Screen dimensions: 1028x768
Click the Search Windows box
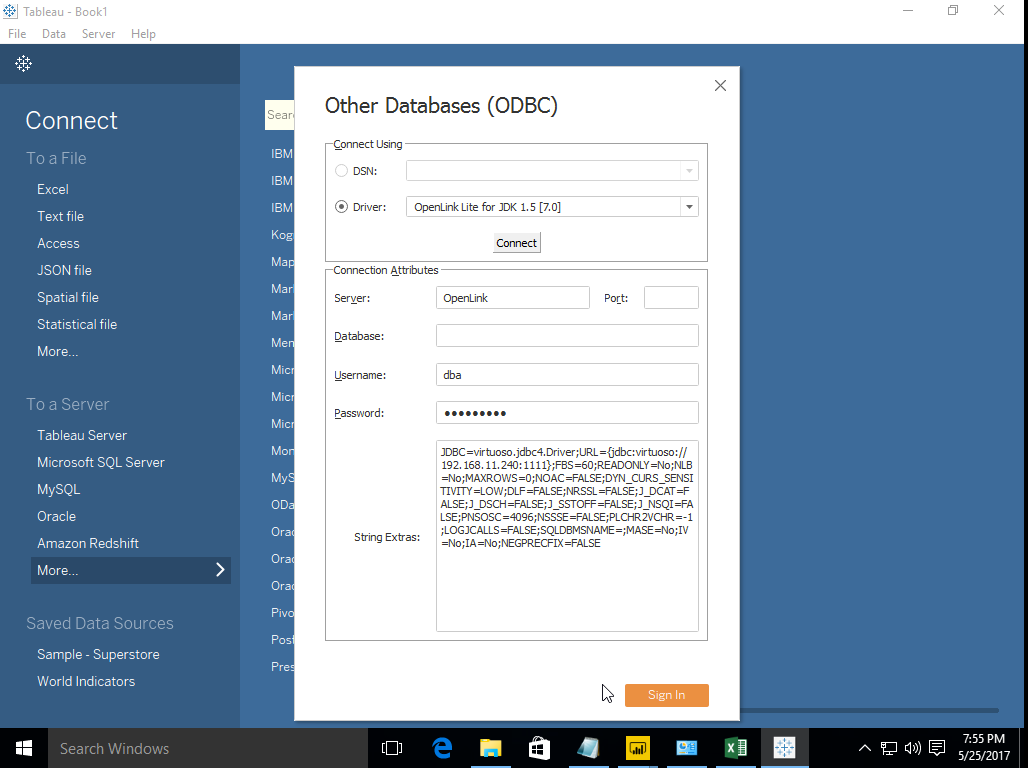207,748
